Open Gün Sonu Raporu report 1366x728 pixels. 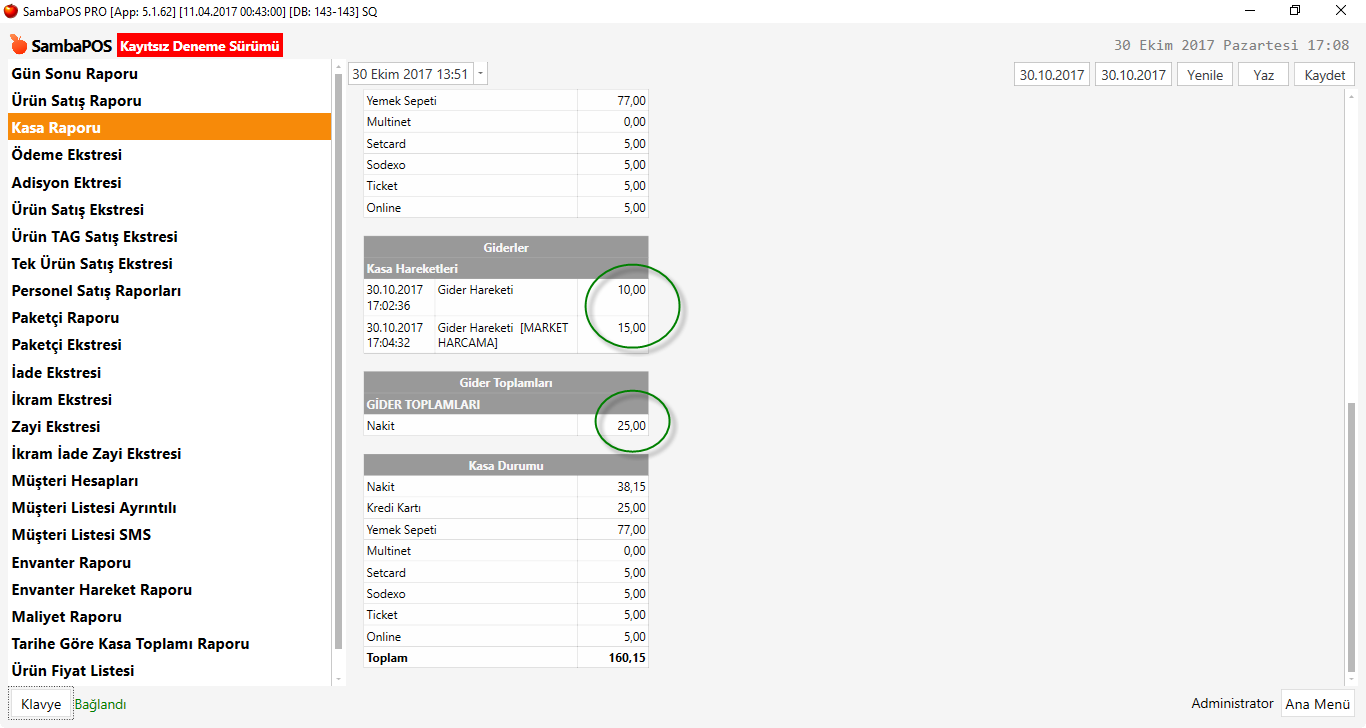pos(75,74)
